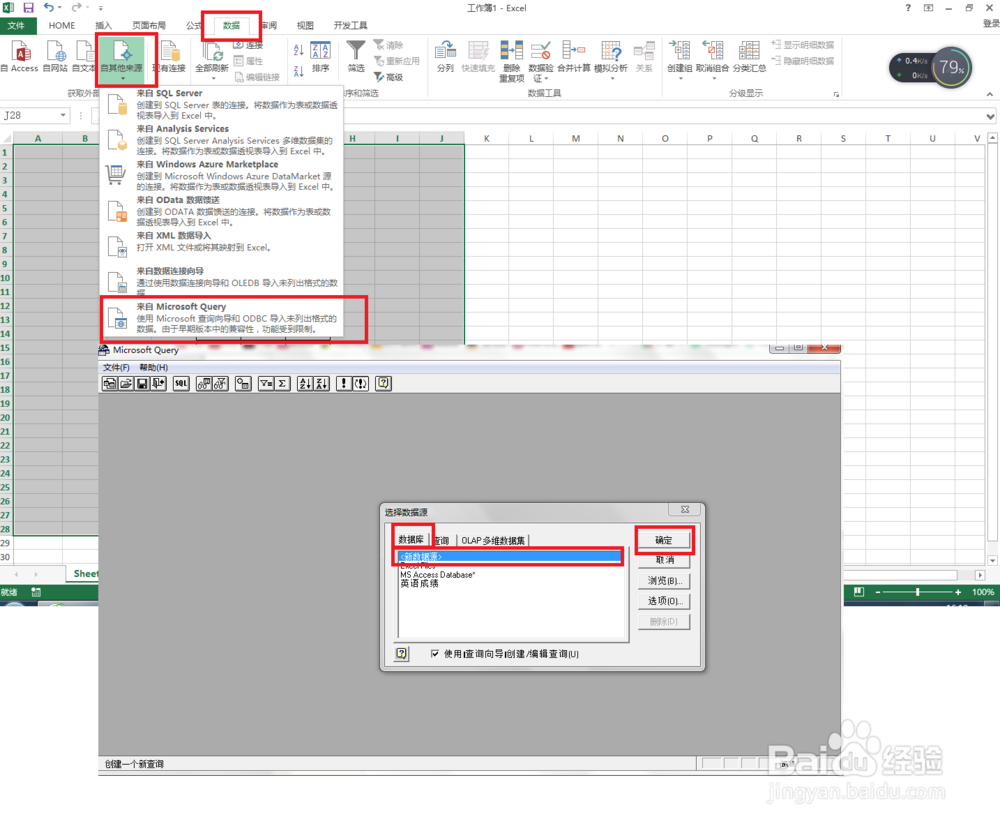
Task: Switch to Developer (开发工具) tab
Action: click(350, 26)
